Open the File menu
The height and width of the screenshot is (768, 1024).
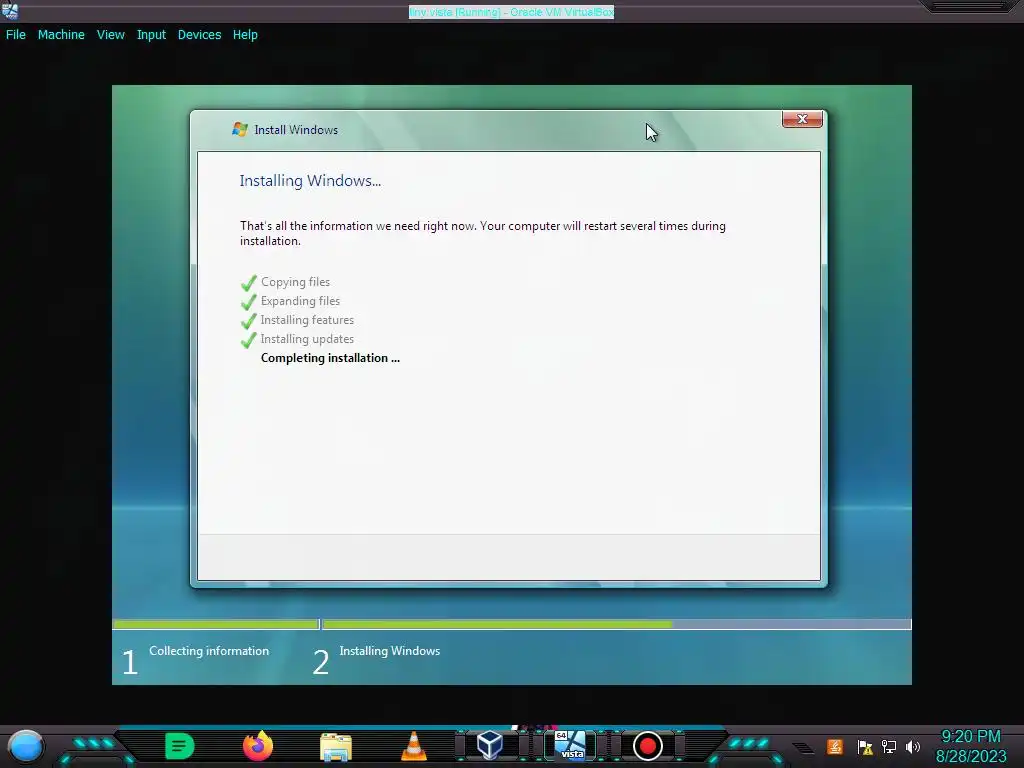click(16, 35)
